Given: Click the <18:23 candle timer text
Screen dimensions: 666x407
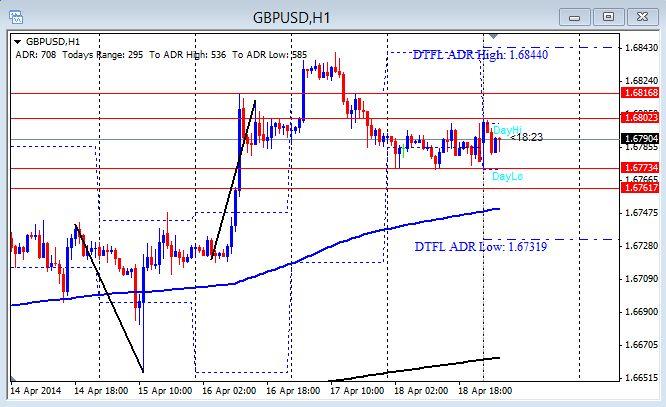Looking at the screenshot, I should 526,137.
